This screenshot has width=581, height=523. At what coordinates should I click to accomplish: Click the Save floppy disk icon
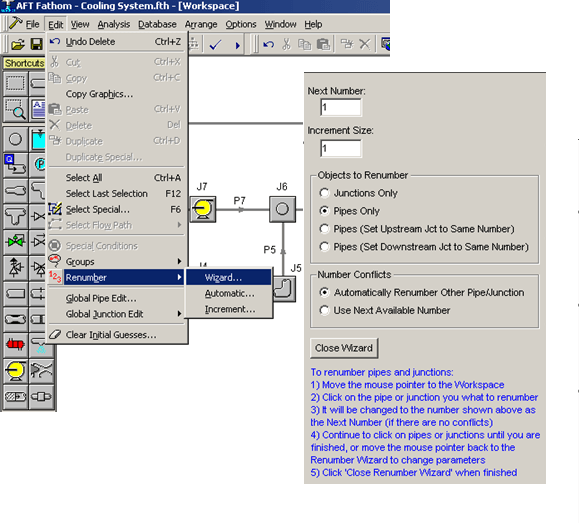click(x=36, y=45)
